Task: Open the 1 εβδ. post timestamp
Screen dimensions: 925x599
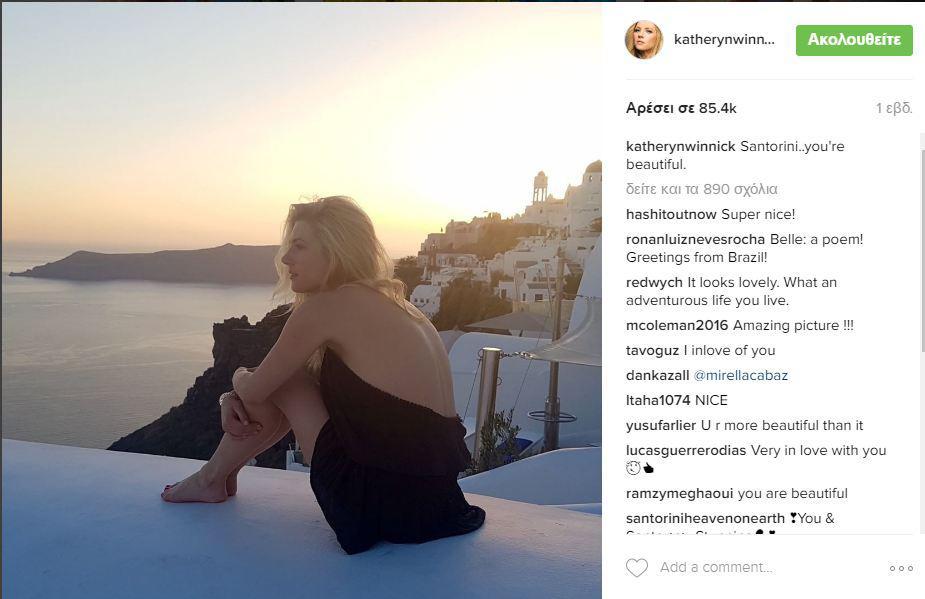Action: (894, 109)
